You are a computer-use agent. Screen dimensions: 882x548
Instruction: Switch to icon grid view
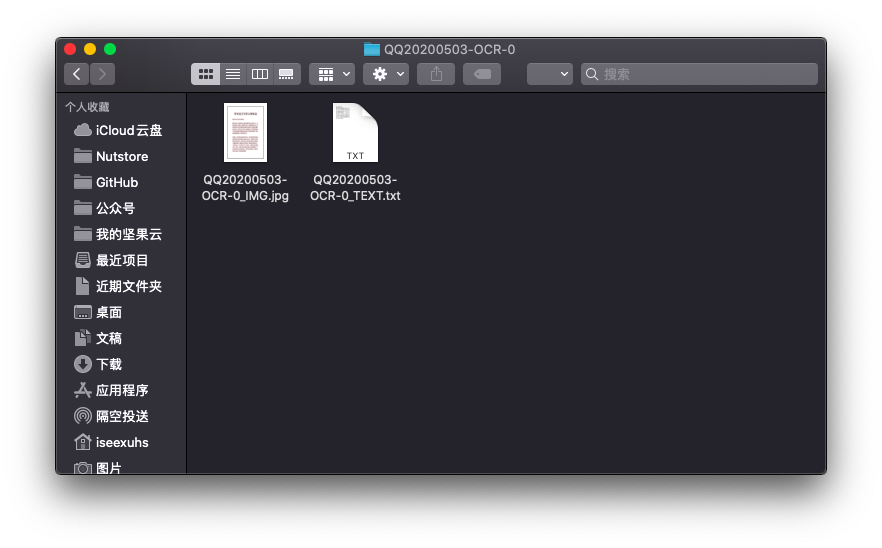[205, 74]
